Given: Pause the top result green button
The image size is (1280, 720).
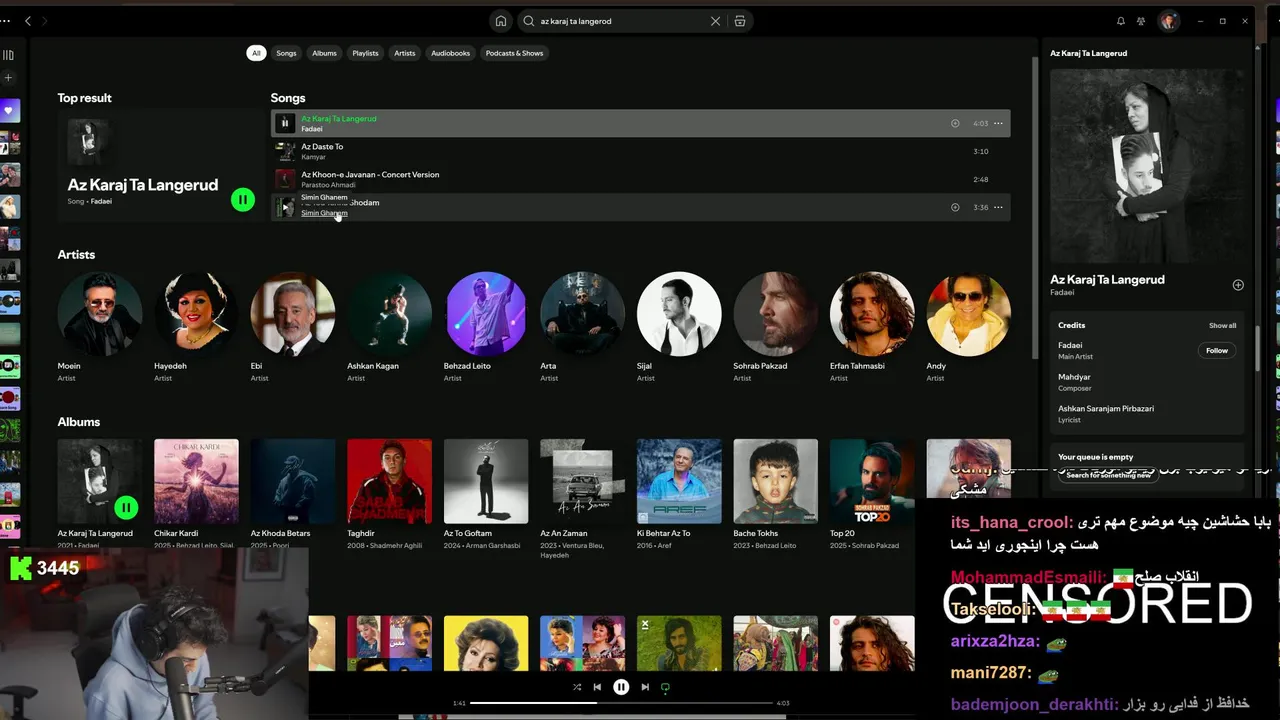Looking at the screenshot, I should point(243,200).
